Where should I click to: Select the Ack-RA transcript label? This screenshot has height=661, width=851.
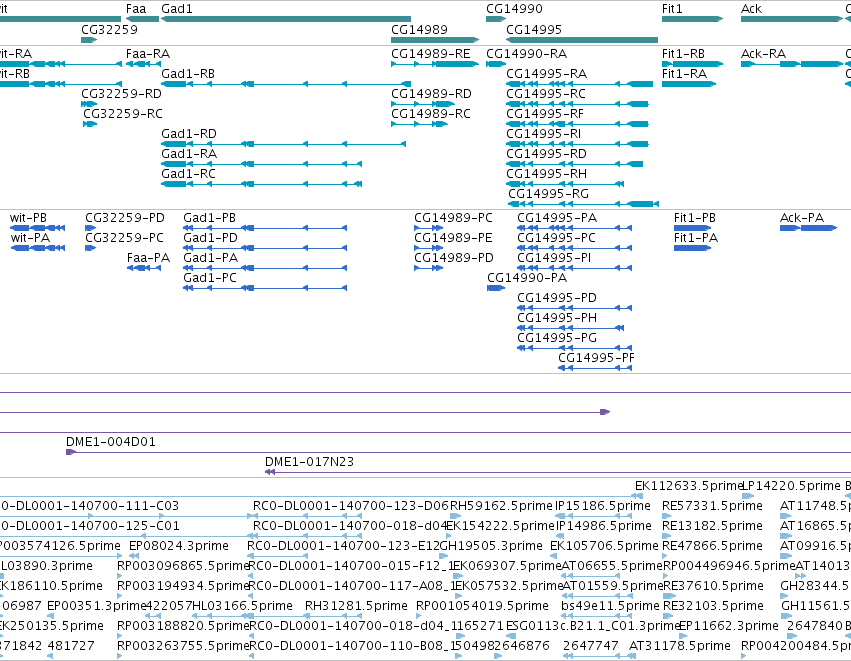(764, 54)
